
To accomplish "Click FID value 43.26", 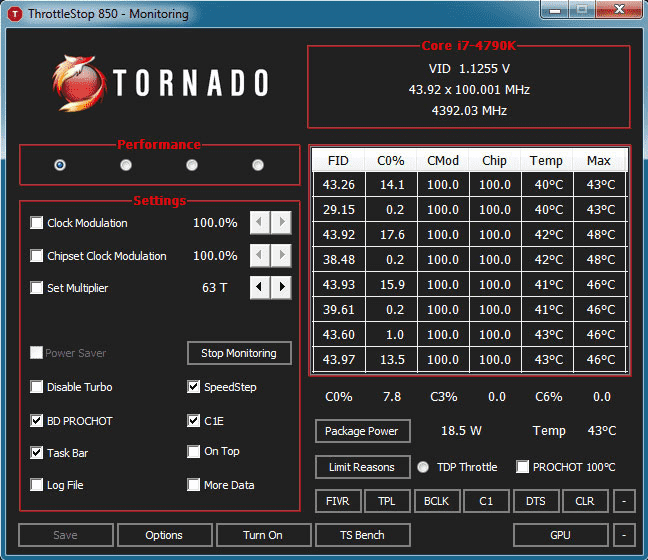I will (339, 184).
